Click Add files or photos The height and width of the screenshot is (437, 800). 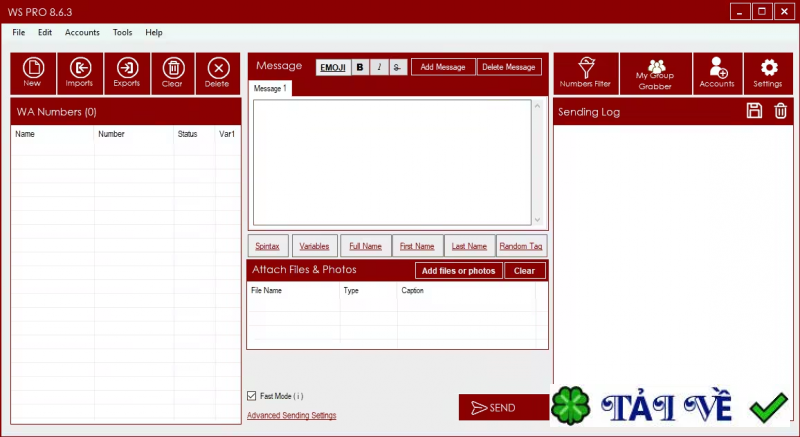coord(459,271)
